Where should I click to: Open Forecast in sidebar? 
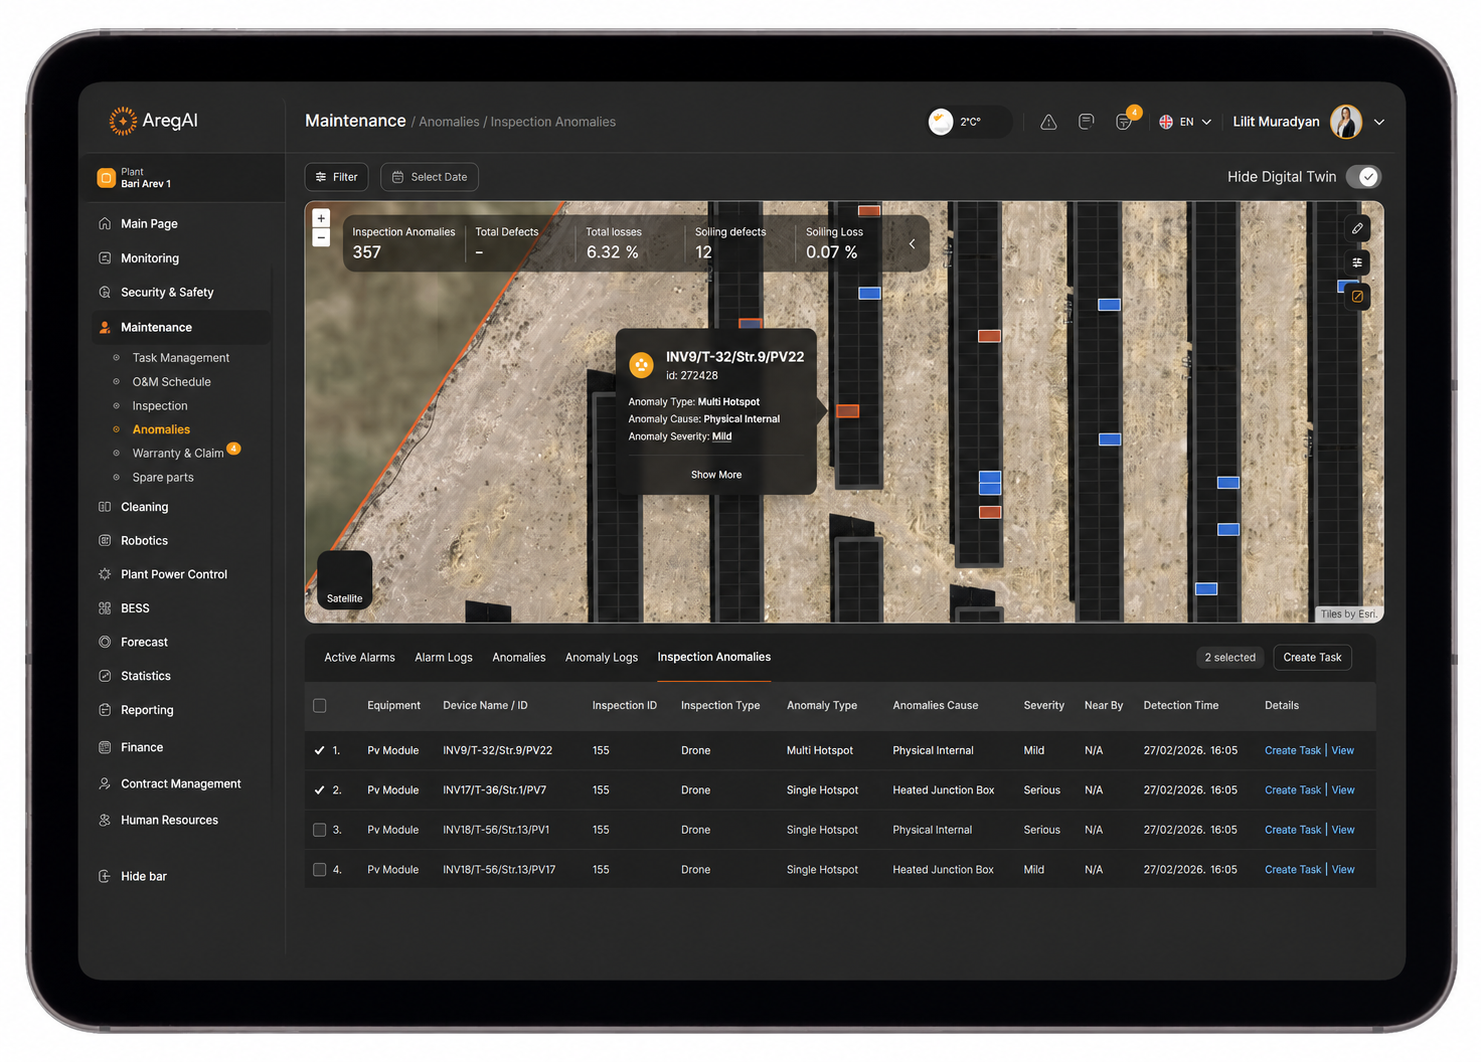coord(144,643)
